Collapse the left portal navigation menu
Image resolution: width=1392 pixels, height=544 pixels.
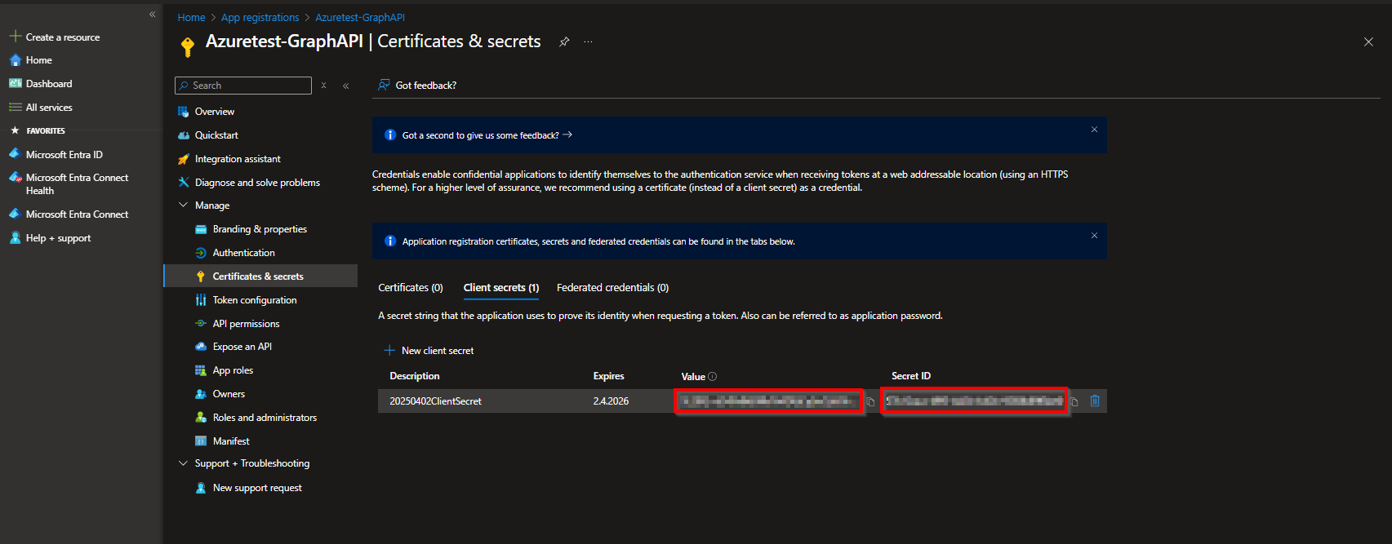click(152, 14)
